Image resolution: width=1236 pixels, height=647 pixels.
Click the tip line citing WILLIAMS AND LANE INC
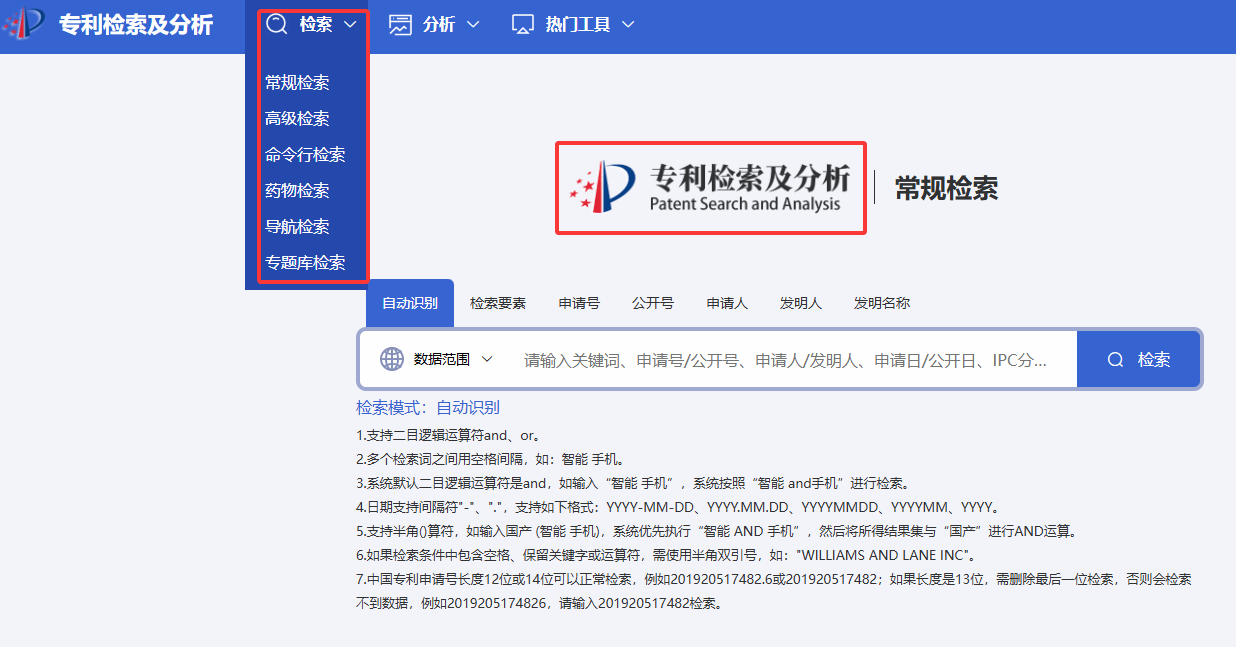click(x=667, y=555)
